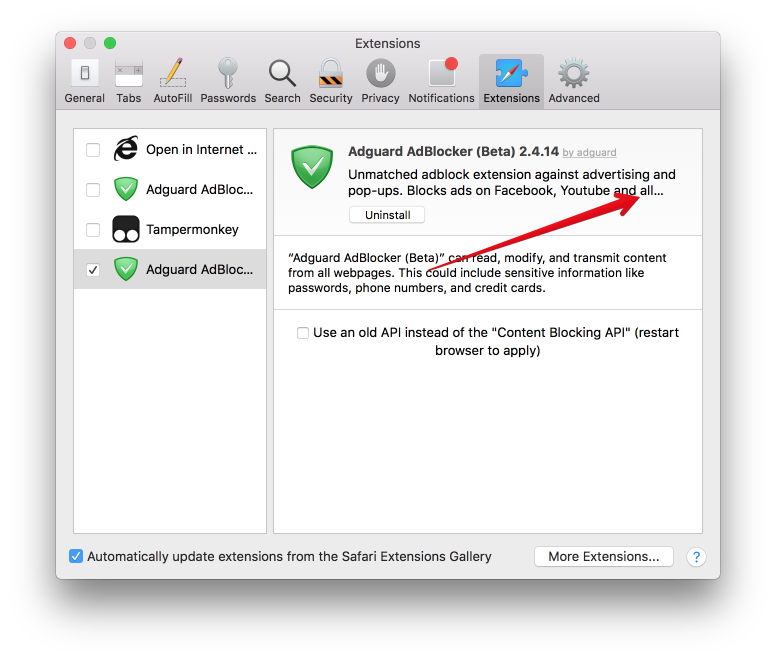776x659 pixels.
Task: Enable the Open in Internet extension checkbox
Action: [93, 149]
